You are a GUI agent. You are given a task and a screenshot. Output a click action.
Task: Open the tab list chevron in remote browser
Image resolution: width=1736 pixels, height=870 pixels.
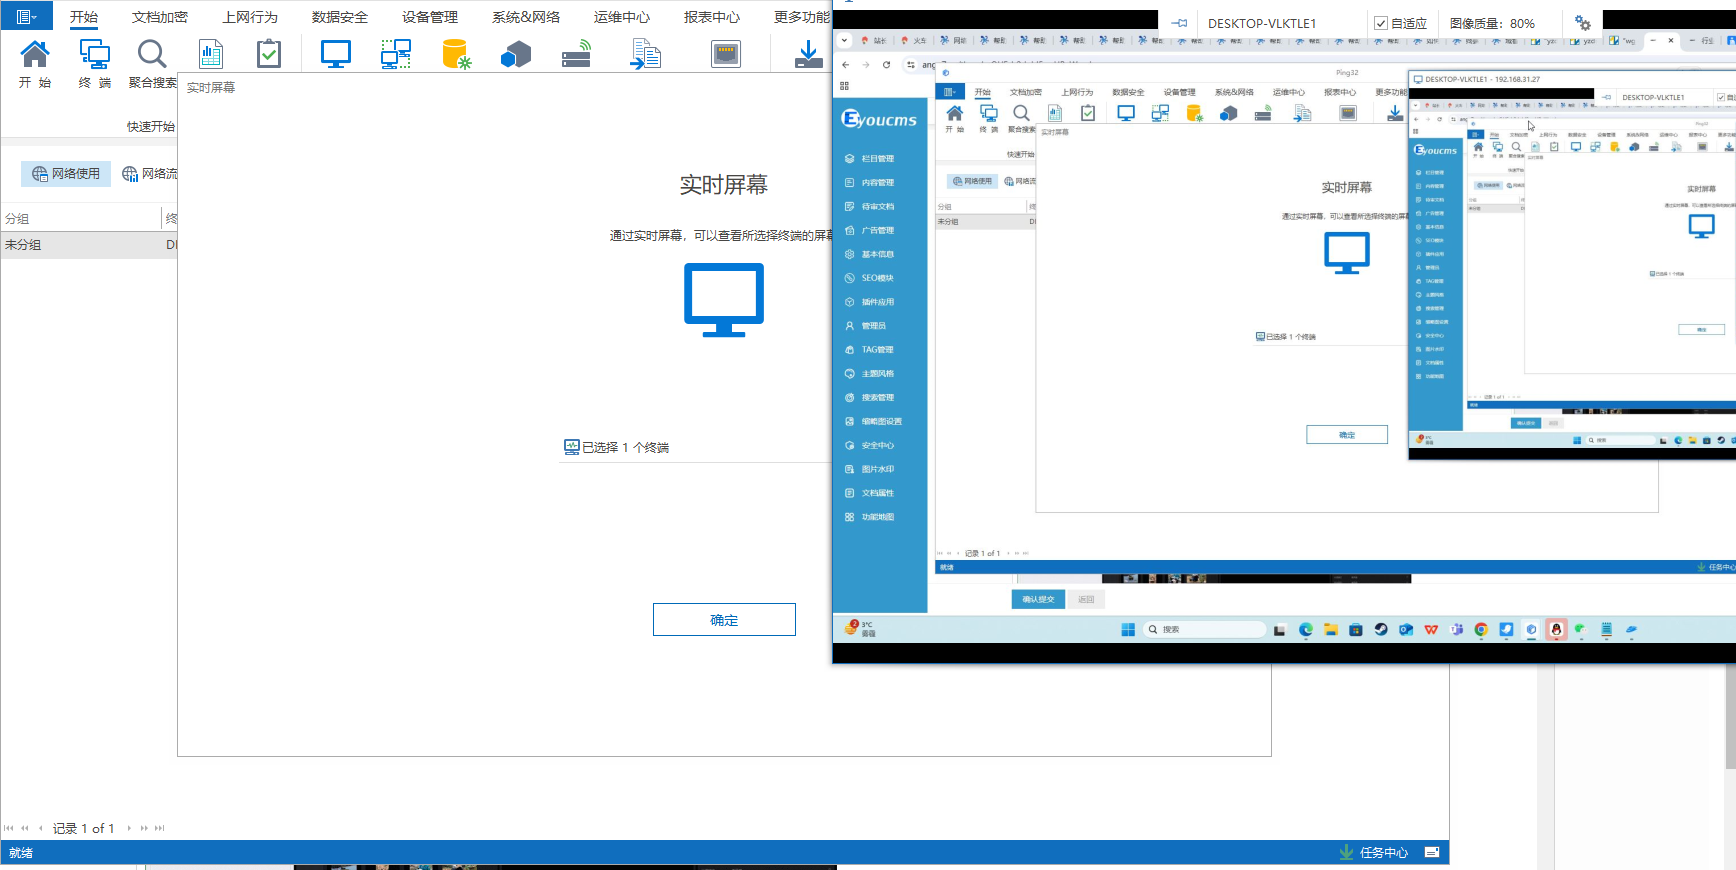pyautogui.click(x=845, y=41)
